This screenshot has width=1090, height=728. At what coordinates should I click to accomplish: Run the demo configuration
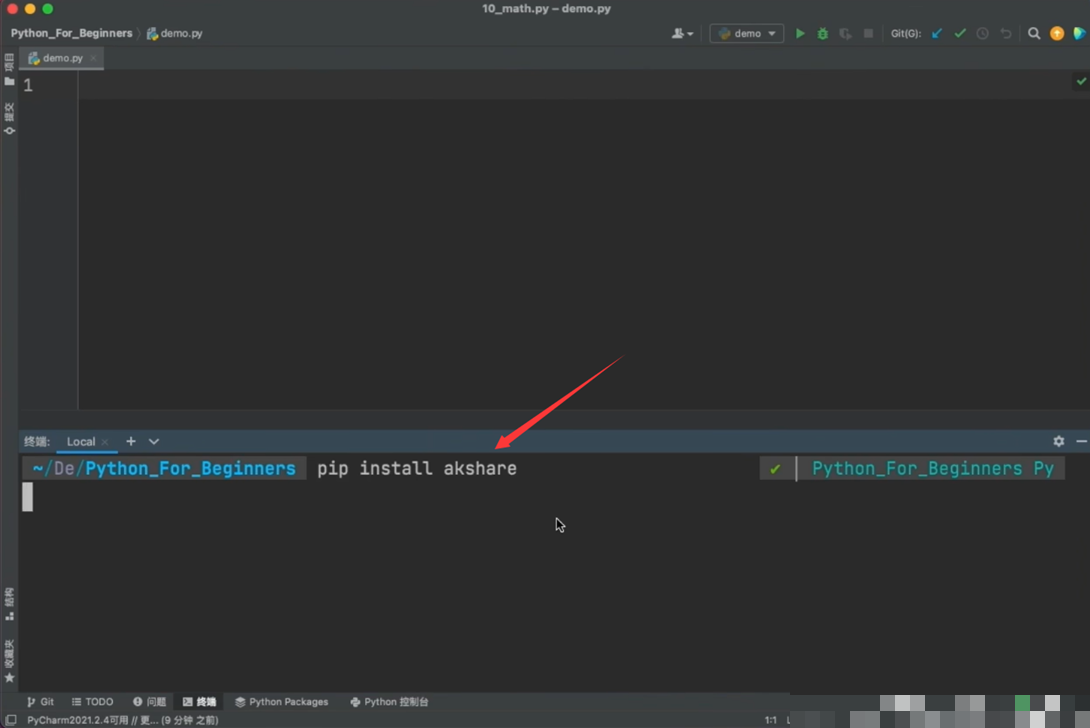click(800, 33)
